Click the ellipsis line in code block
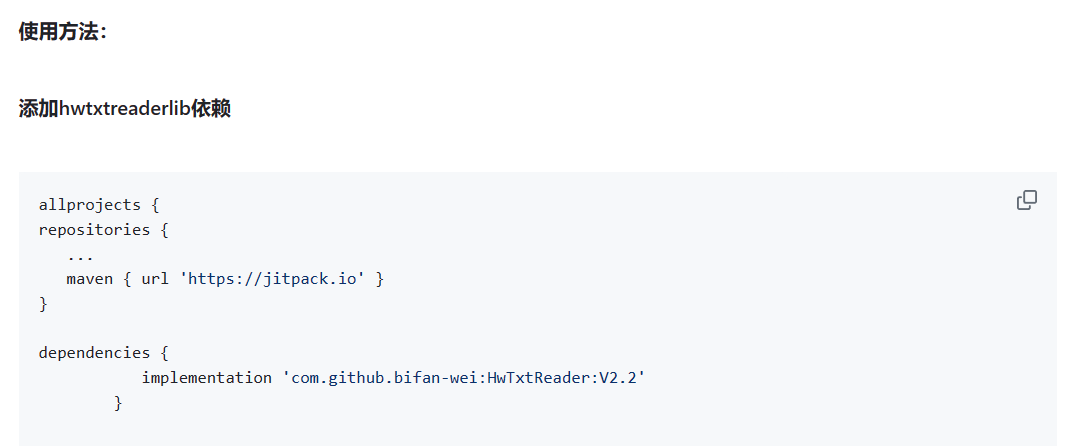 (x=80, y=254)
